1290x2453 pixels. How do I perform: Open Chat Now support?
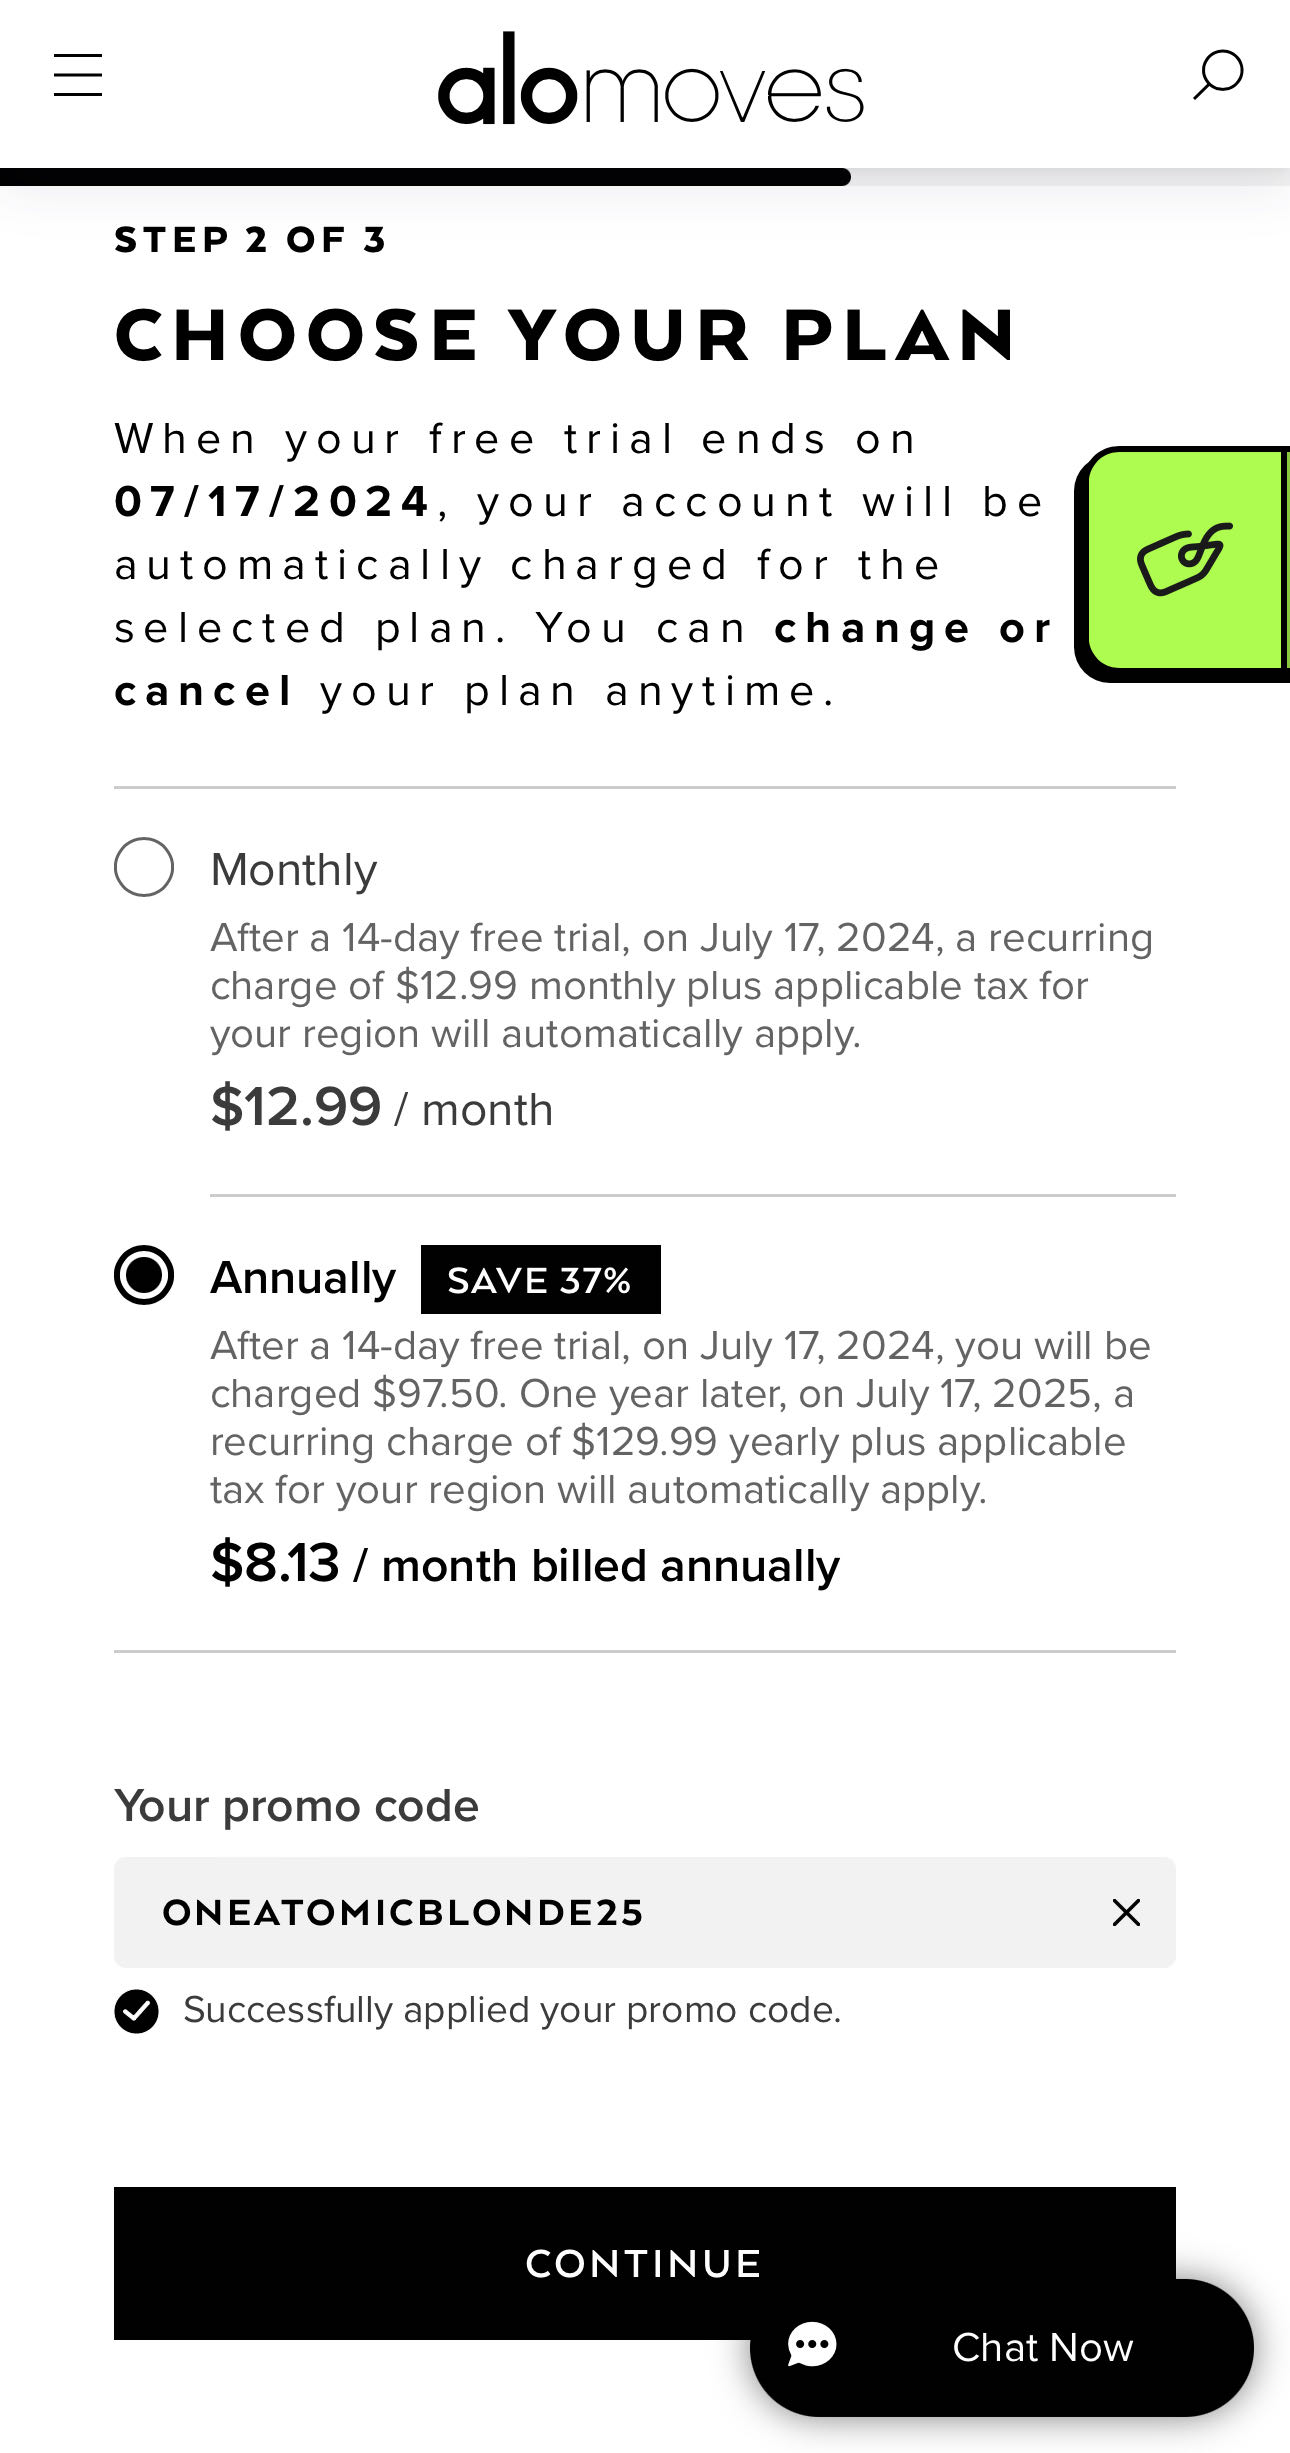point(1002,2347)
